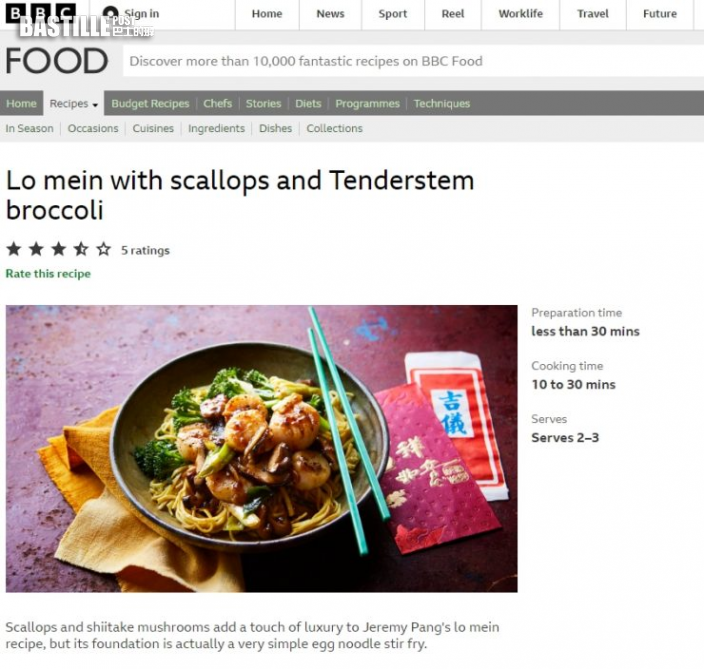This screenshot has width=704, height=669.
Task: Click the Collections link
Action: coord(334,128)
